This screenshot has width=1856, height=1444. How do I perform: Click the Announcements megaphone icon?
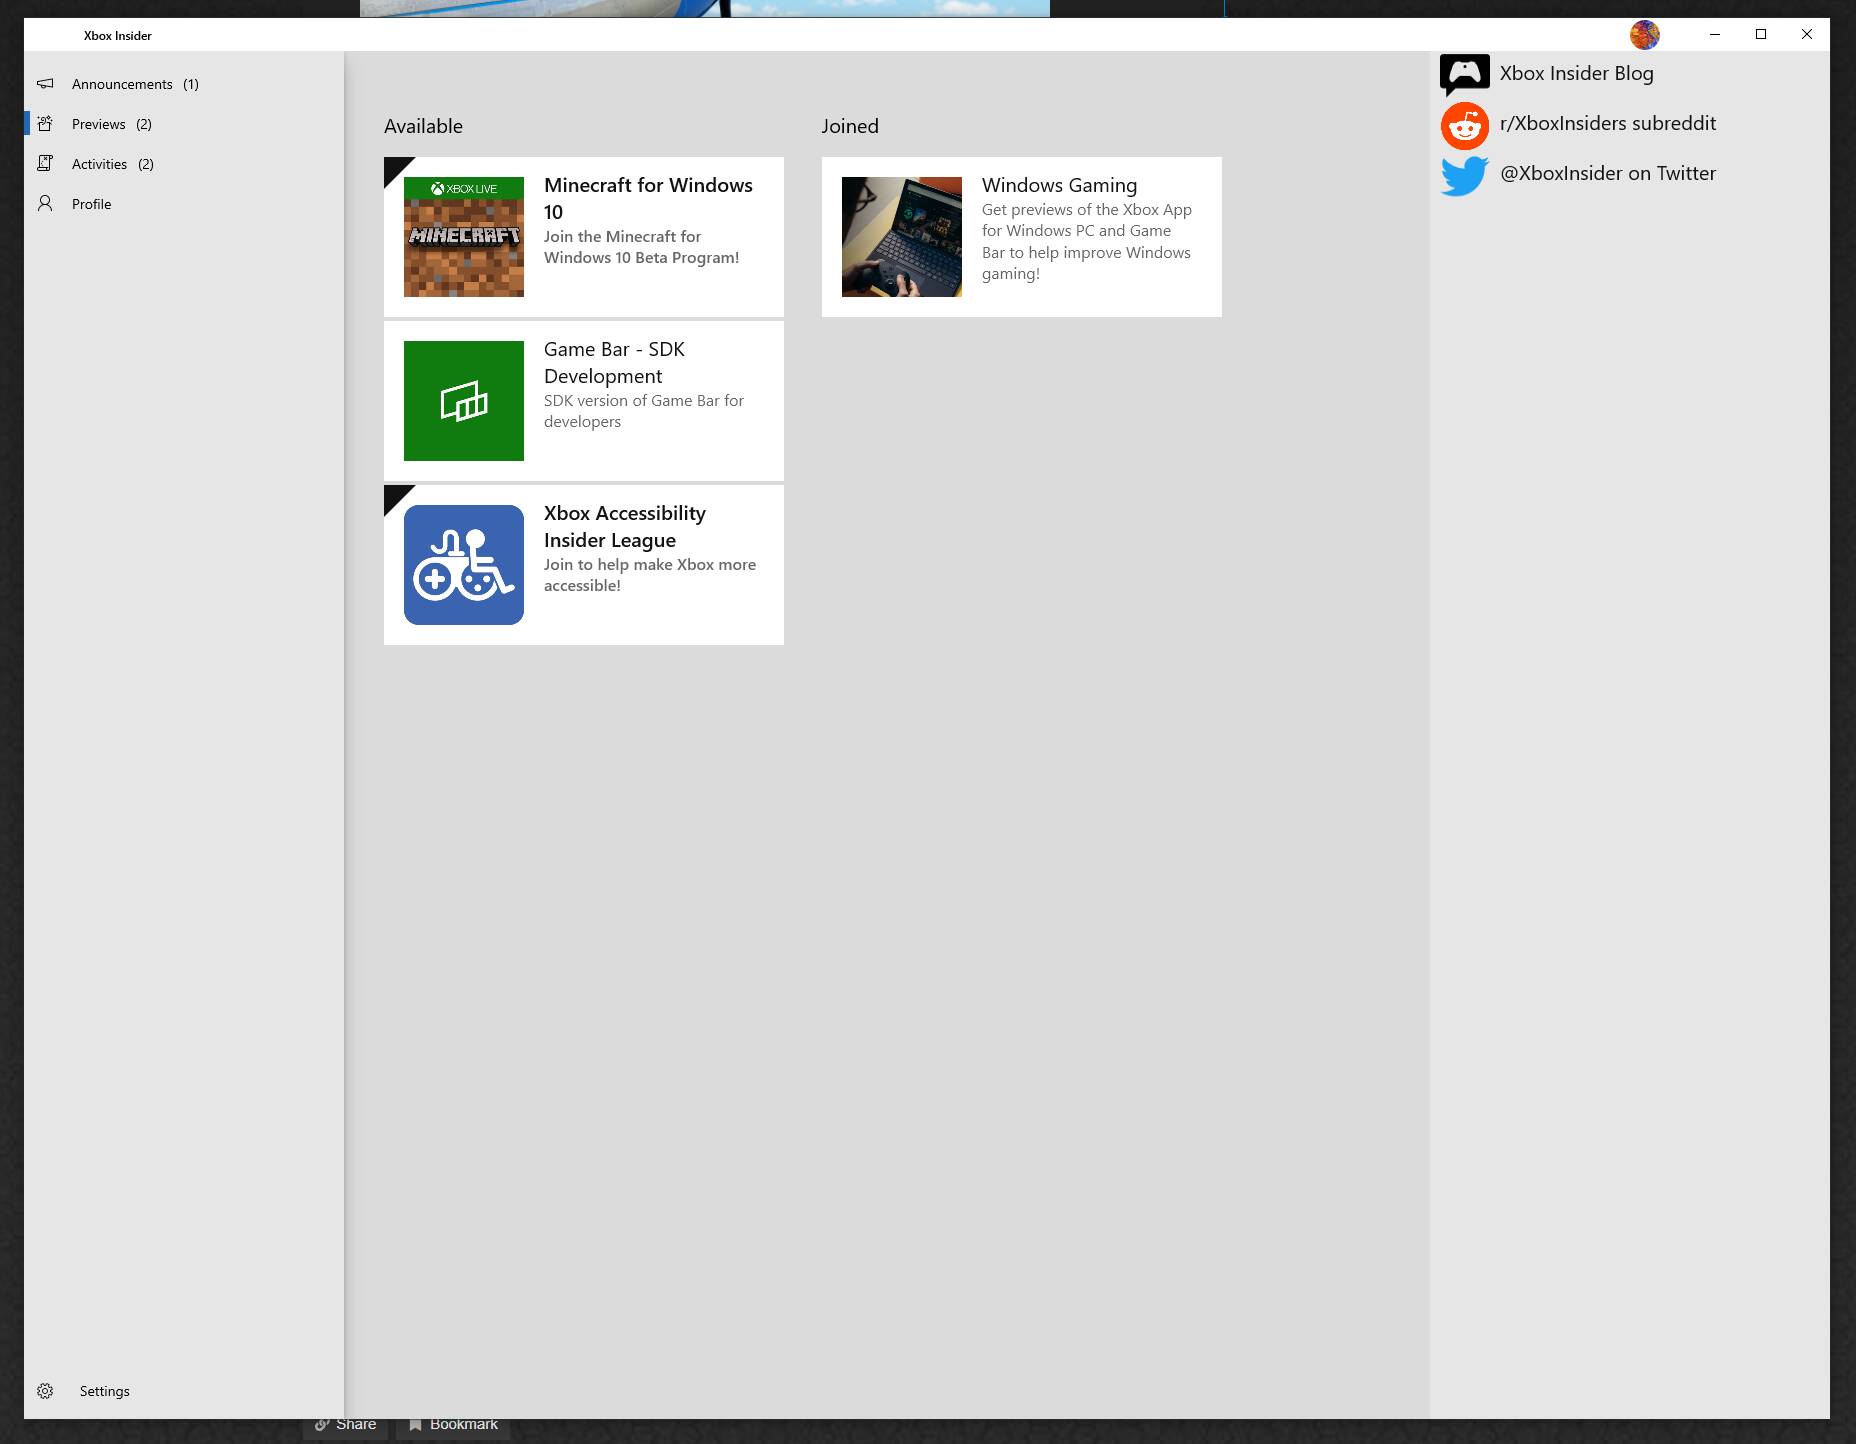point(45,84)
